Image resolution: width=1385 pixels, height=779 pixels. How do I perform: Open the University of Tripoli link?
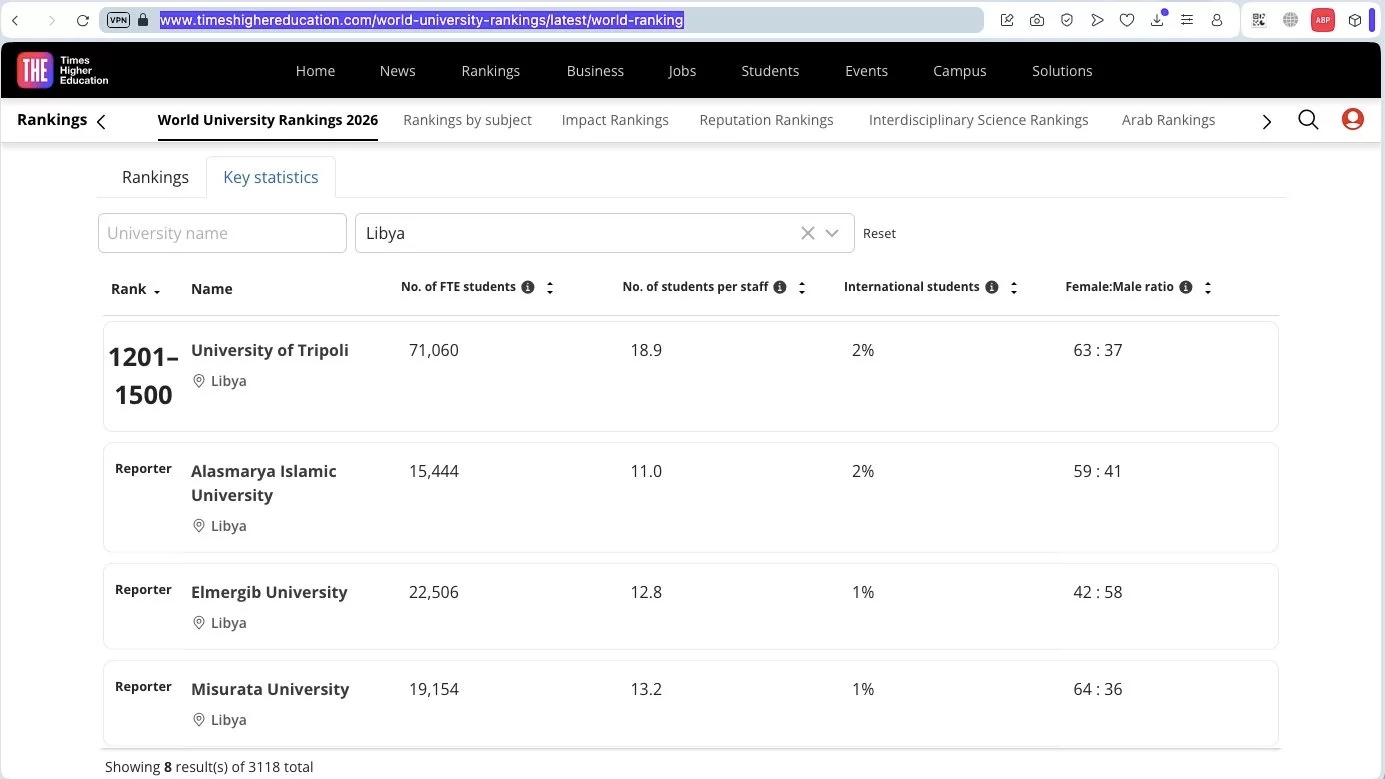pyautogui.click(x=270, y=350)
